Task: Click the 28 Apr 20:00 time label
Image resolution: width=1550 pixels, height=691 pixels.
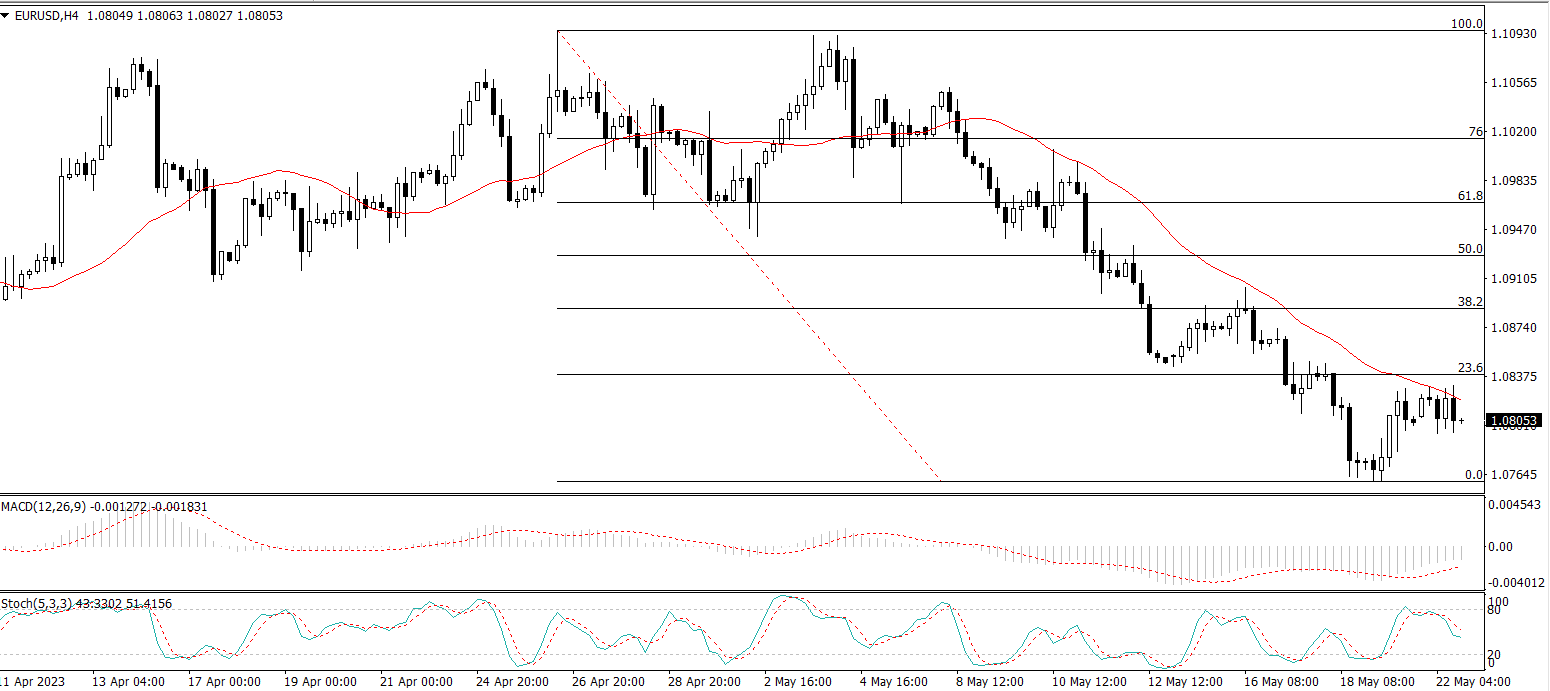Action: [704, 681]
